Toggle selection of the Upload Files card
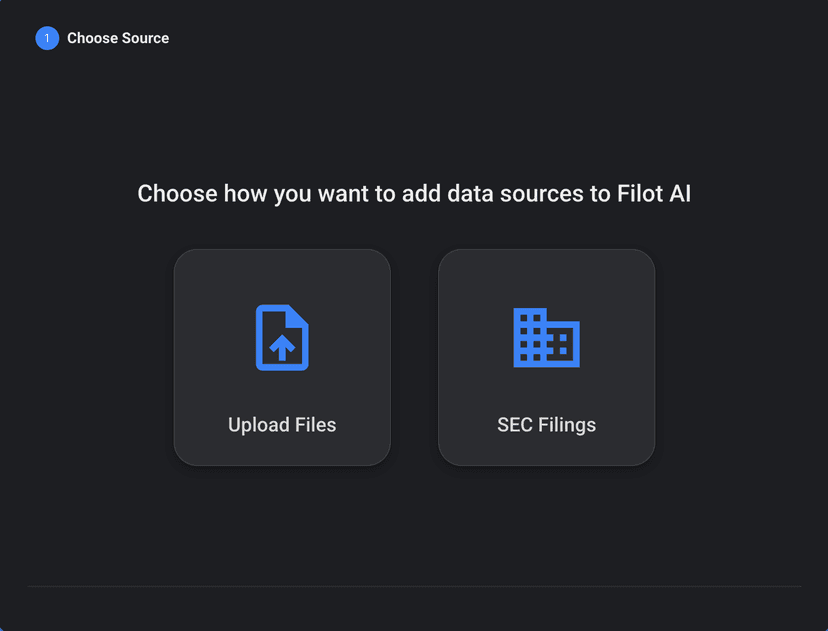This screenshot has width=828, height=631. (282, 357)
